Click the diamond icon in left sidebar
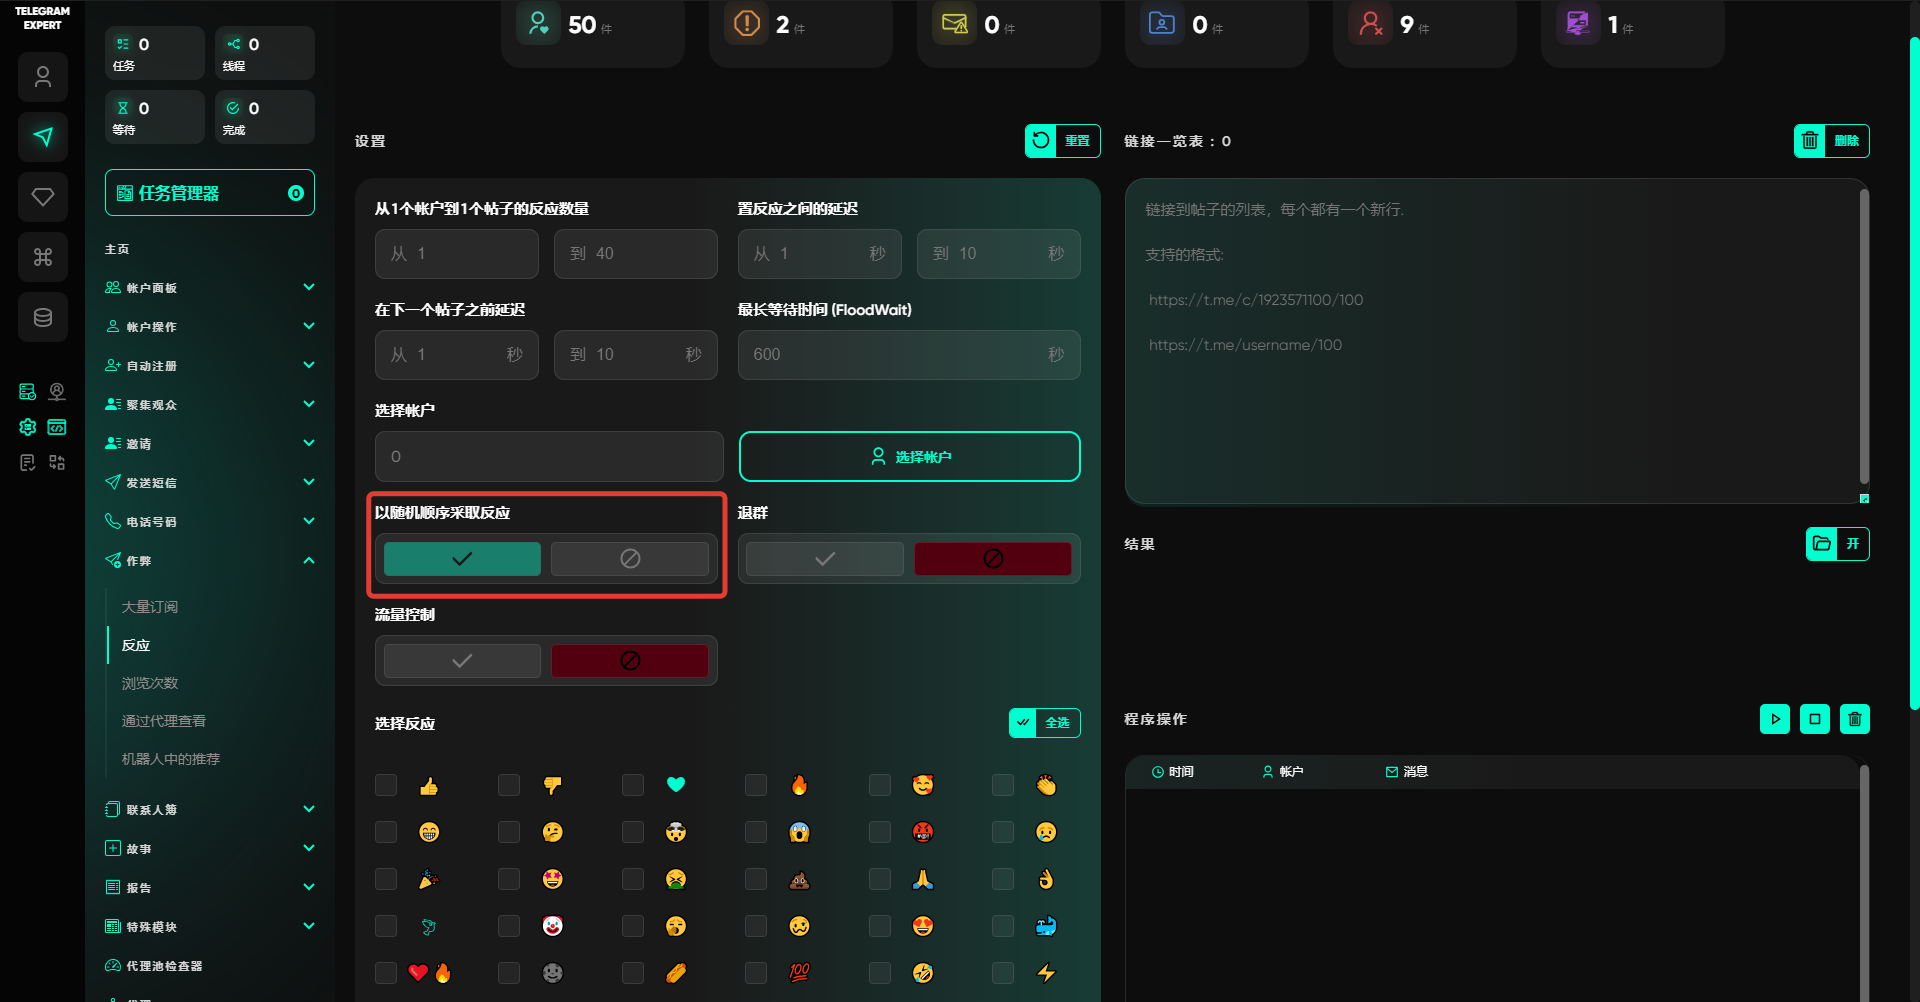This screenshot has width=1920, height=1002. (43, 197)
